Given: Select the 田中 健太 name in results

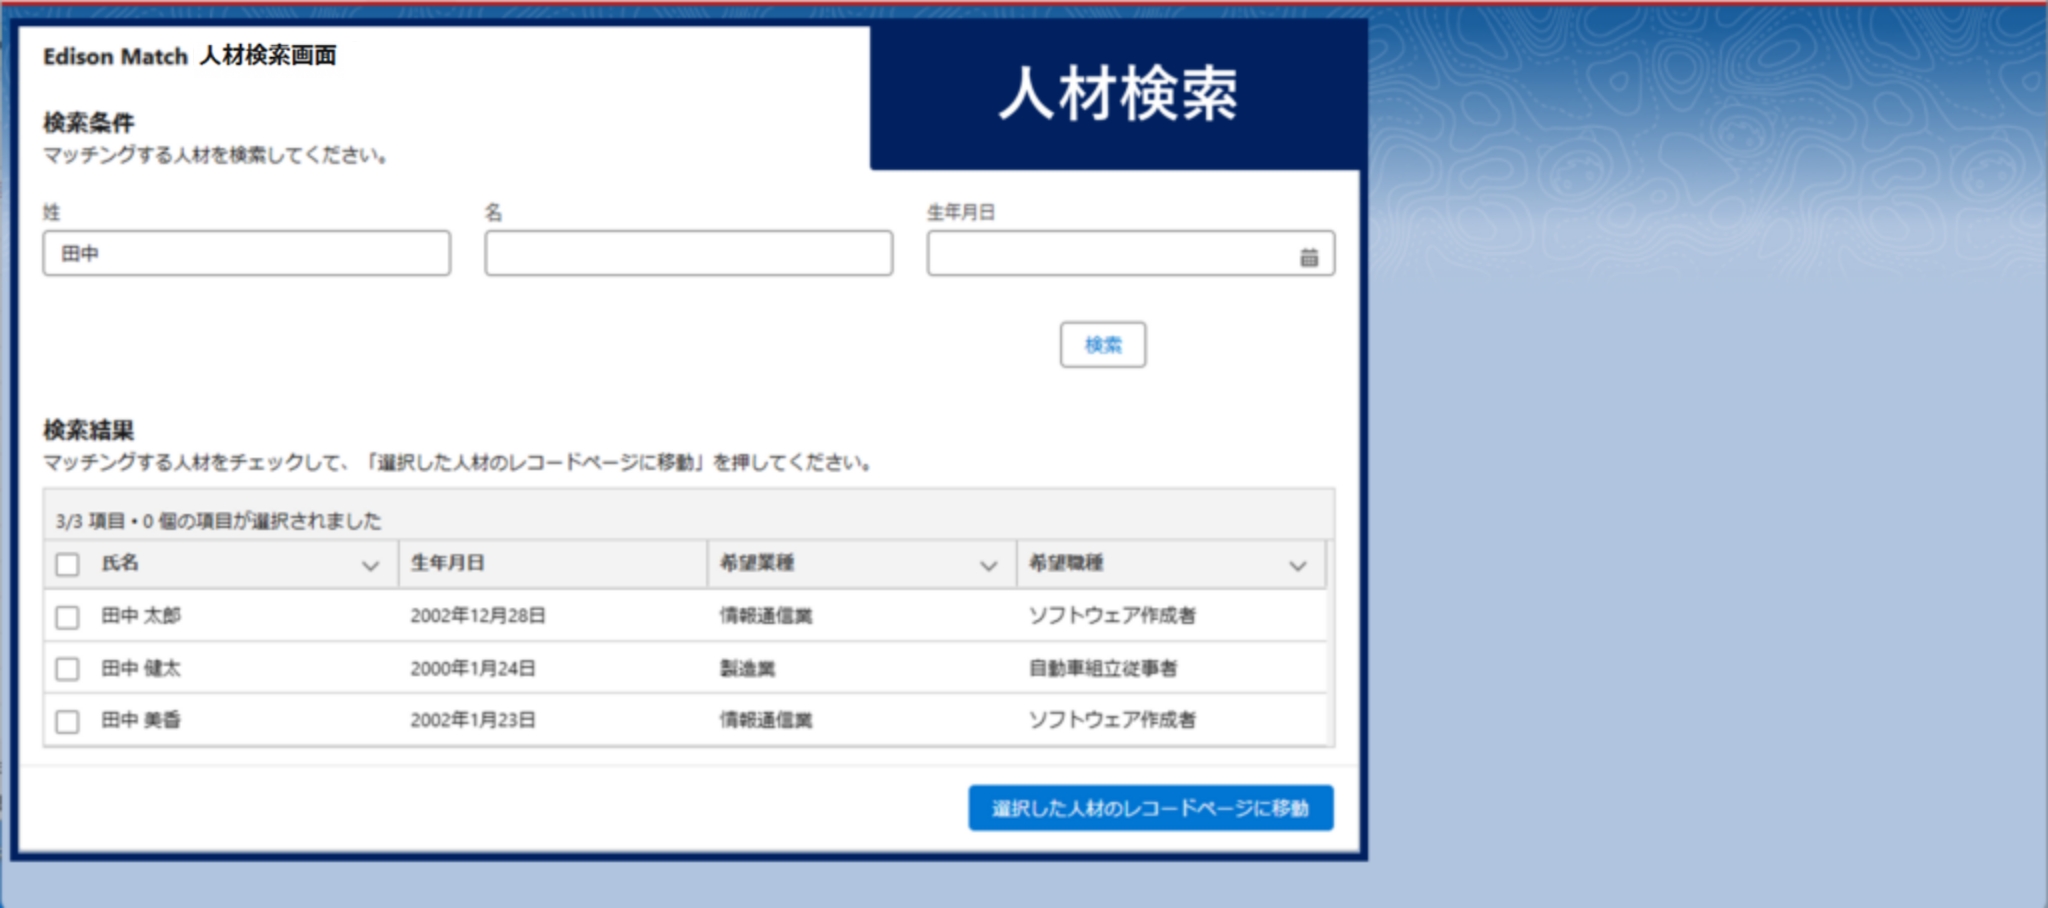Looking at the screenshot, I should [x=141, y=668].
